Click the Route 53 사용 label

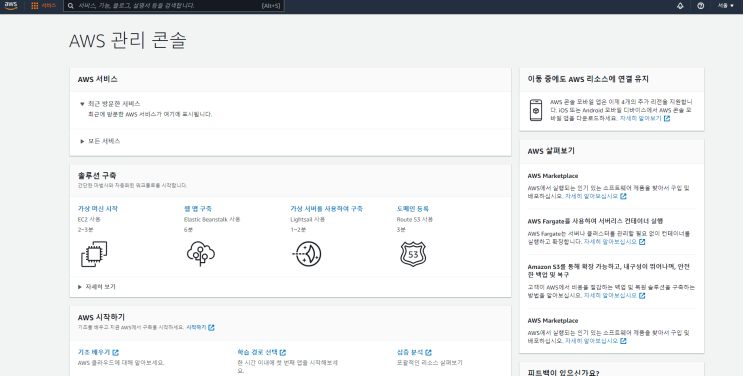[415, 220]
